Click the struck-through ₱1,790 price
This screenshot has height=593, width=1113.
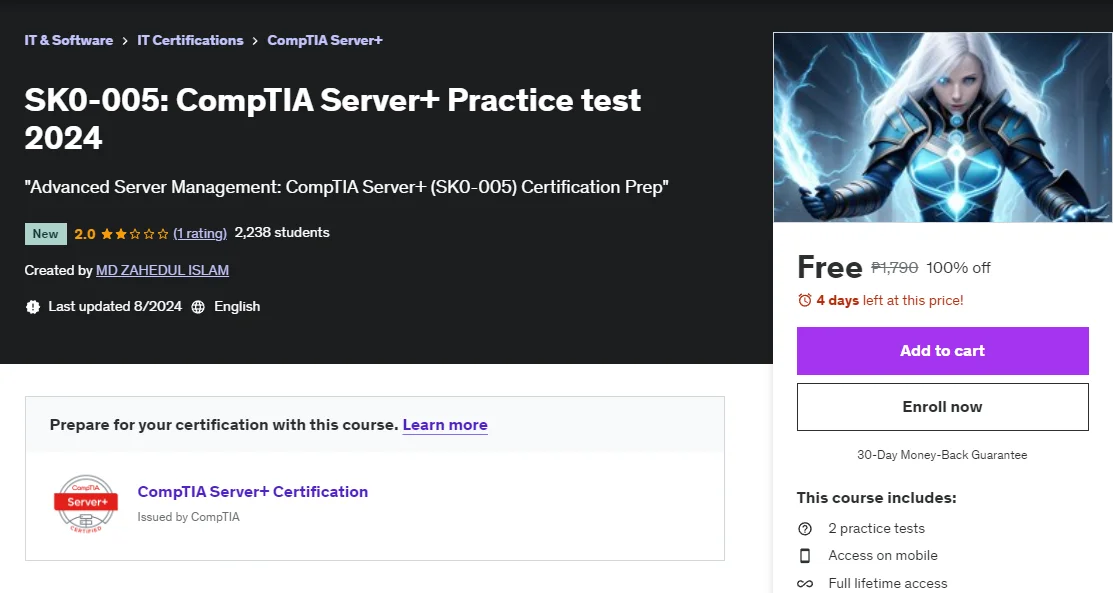point(894,268)
